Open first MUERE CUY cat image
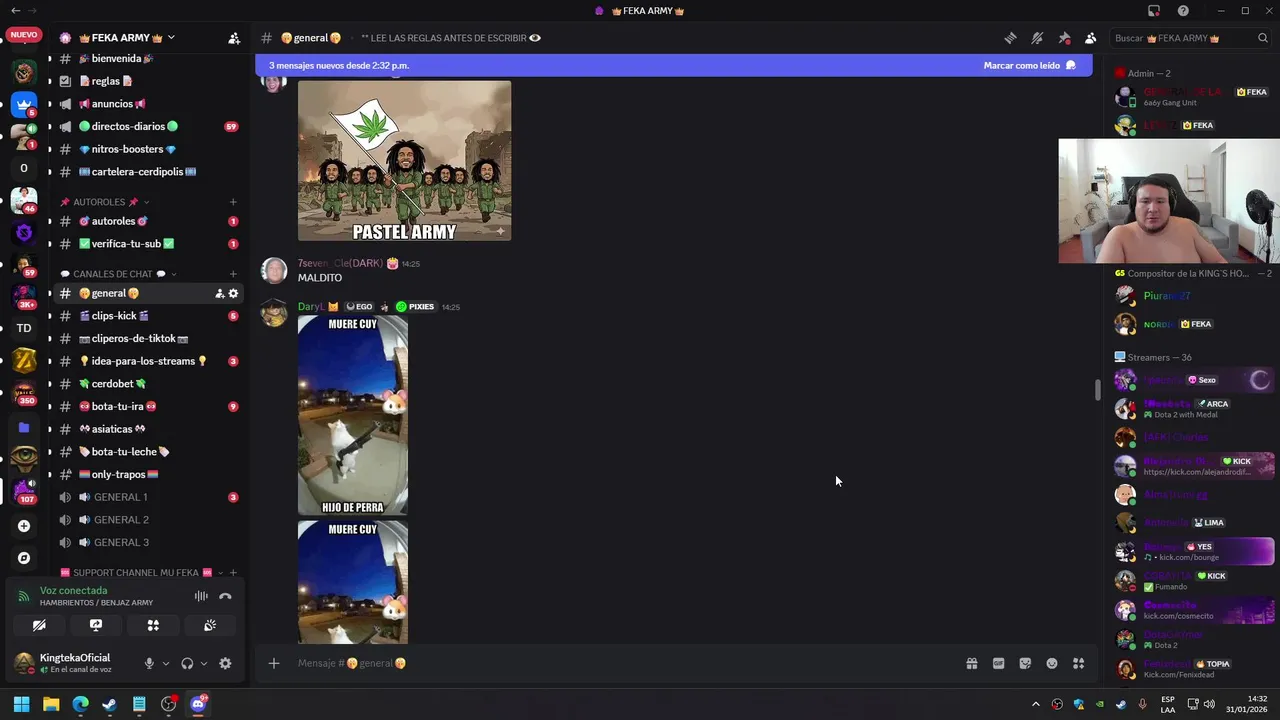 [353, 415]
